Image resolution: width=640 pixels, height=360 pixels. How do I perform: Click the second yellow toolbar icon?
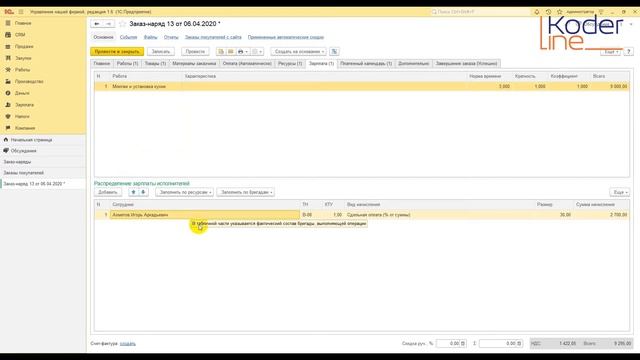(231, 51)
